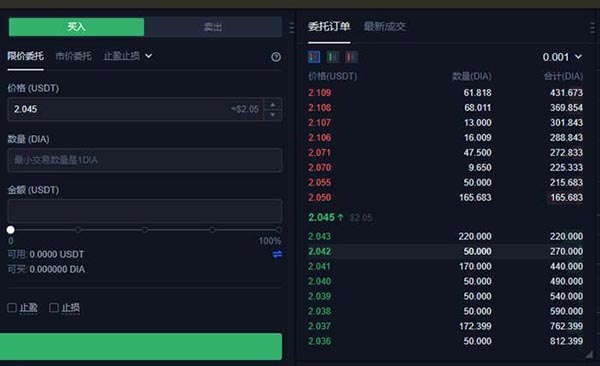Switch to 市价委托 market order tab
The width and height of the screenshot is (600, 366).
(73, 56)
